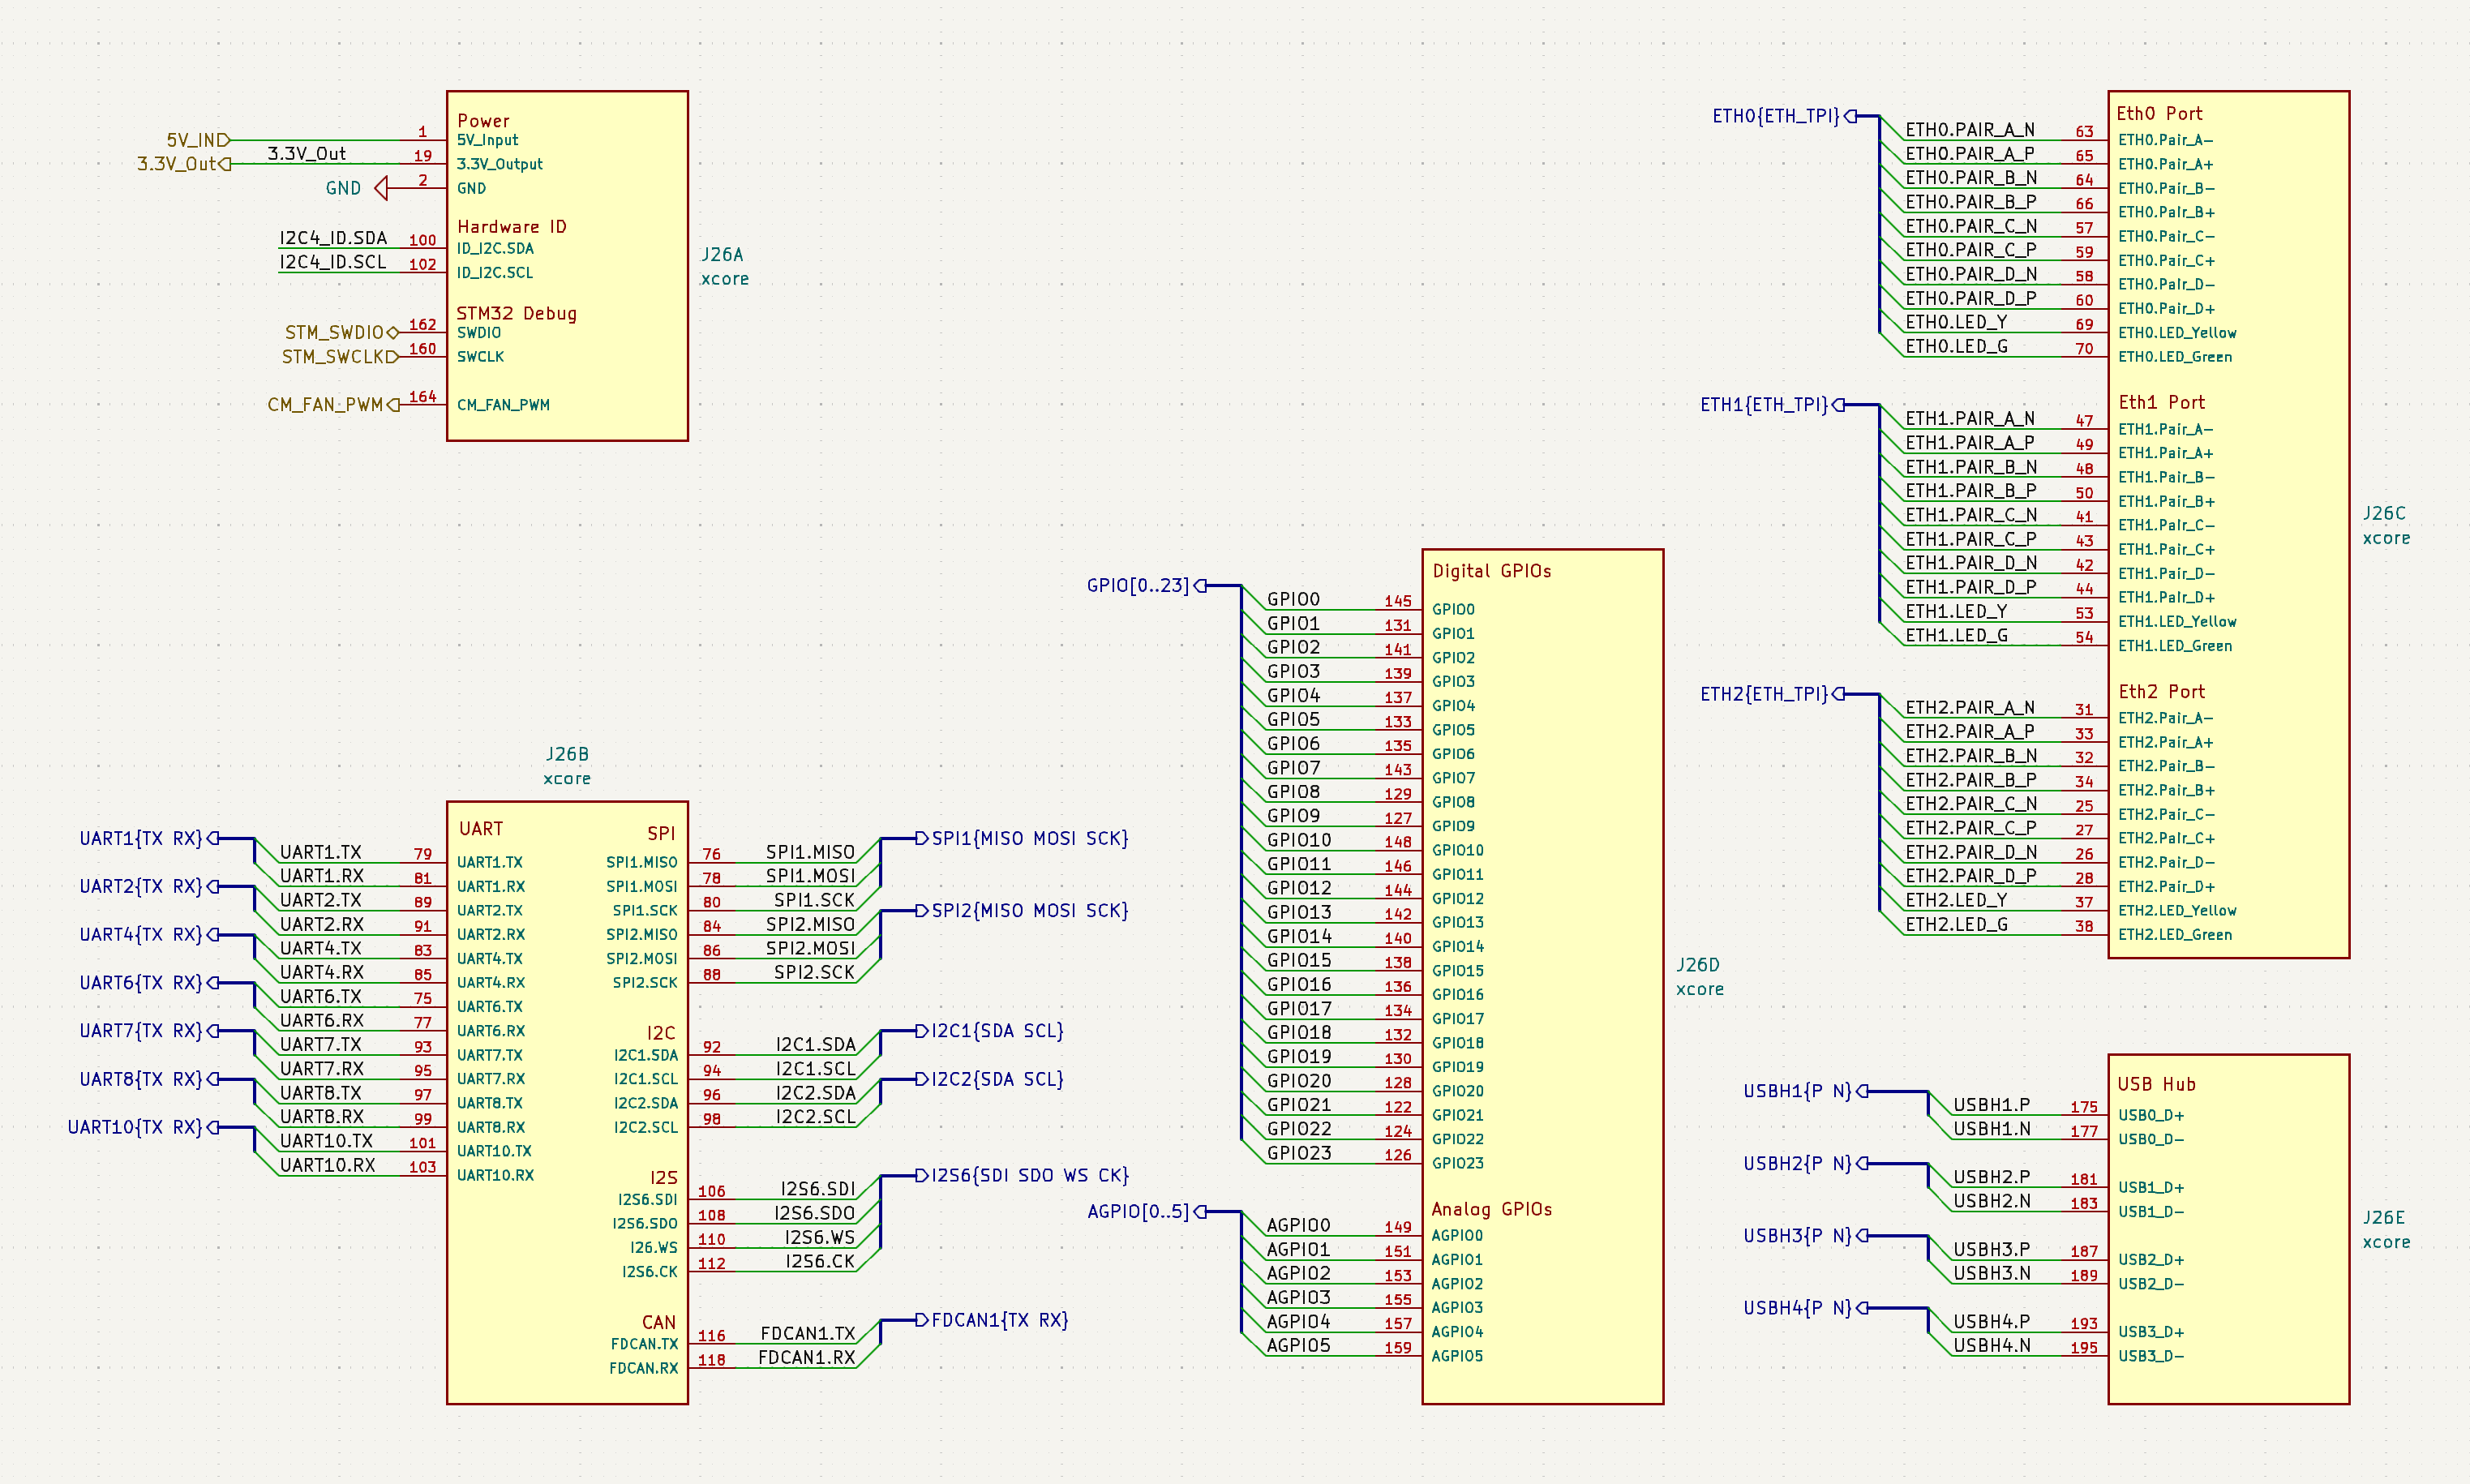Select the Power section title in J26A

pyautogui.click(x=484, y=121)
